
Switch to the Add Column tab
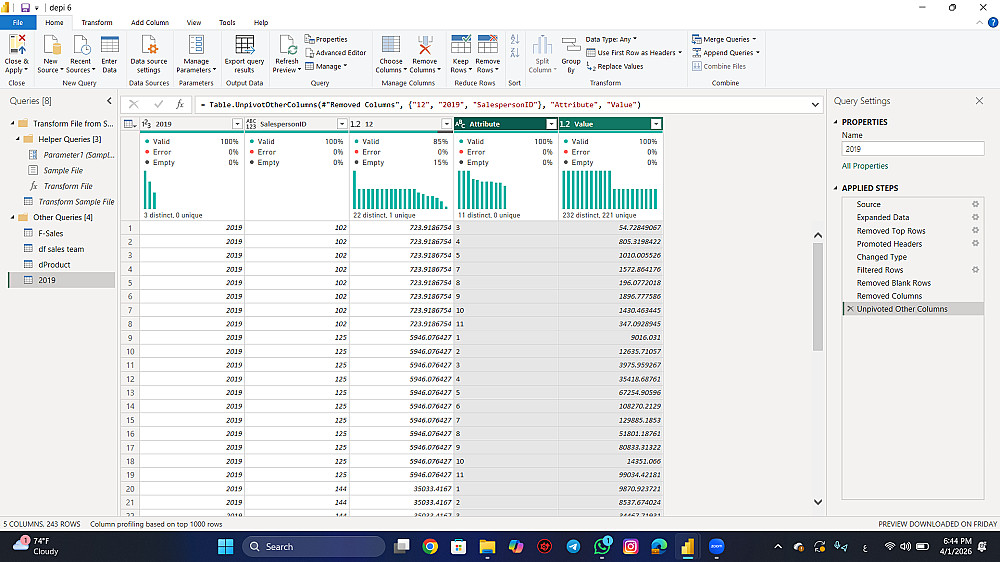(x=150, y=22)
